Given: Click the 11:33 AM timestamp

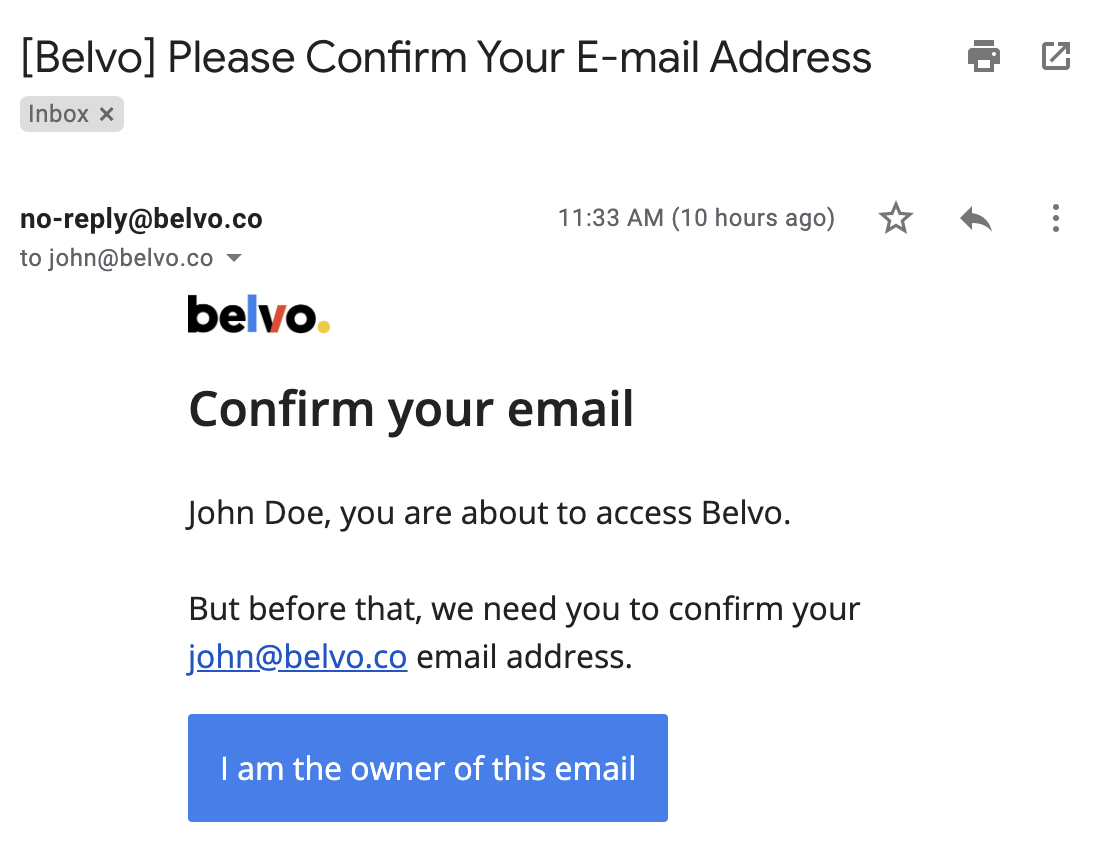Looking at the screenshot, I should pos(610,218).
